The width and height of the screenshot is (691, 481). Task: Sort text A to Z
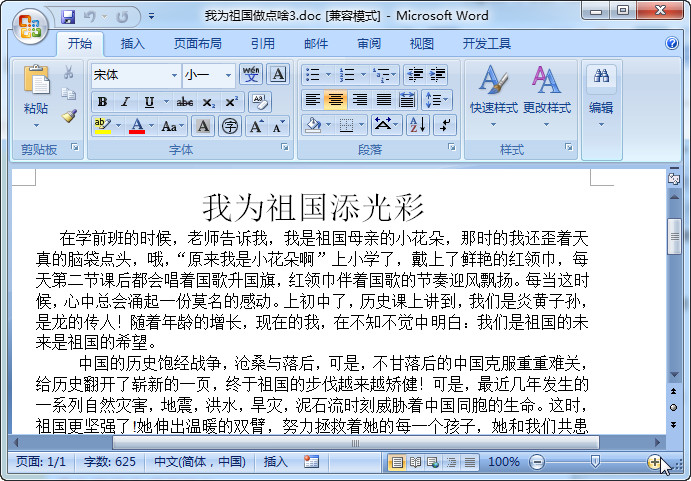[417, 125]
